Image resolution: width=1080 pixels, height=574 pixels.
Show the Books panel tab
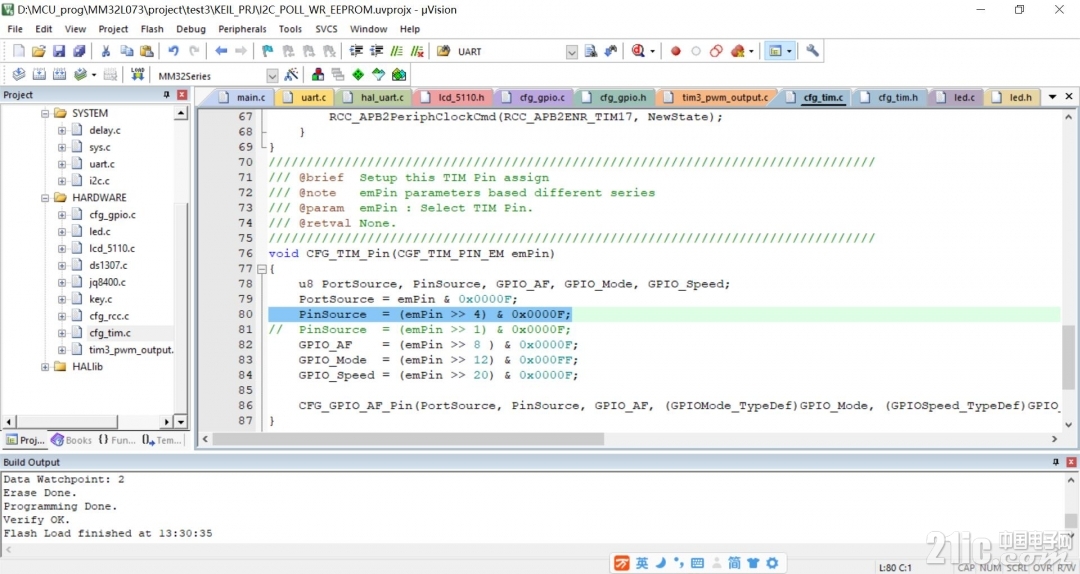pos(71,440)
